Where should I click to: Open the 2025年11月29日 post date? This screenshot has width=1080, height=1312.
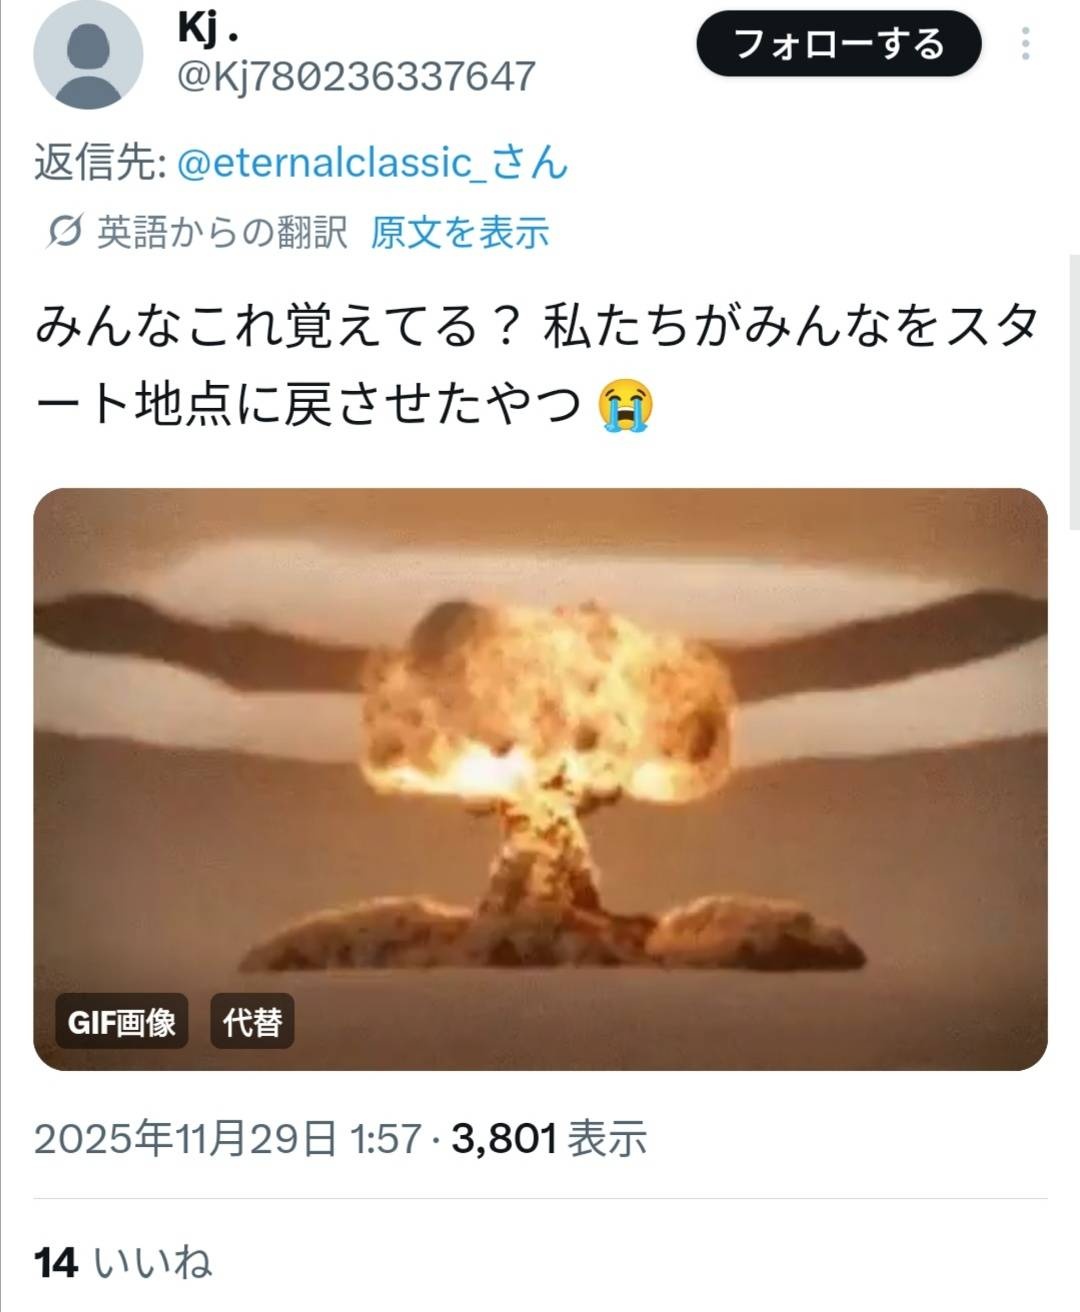click(x=186, y=1138)
